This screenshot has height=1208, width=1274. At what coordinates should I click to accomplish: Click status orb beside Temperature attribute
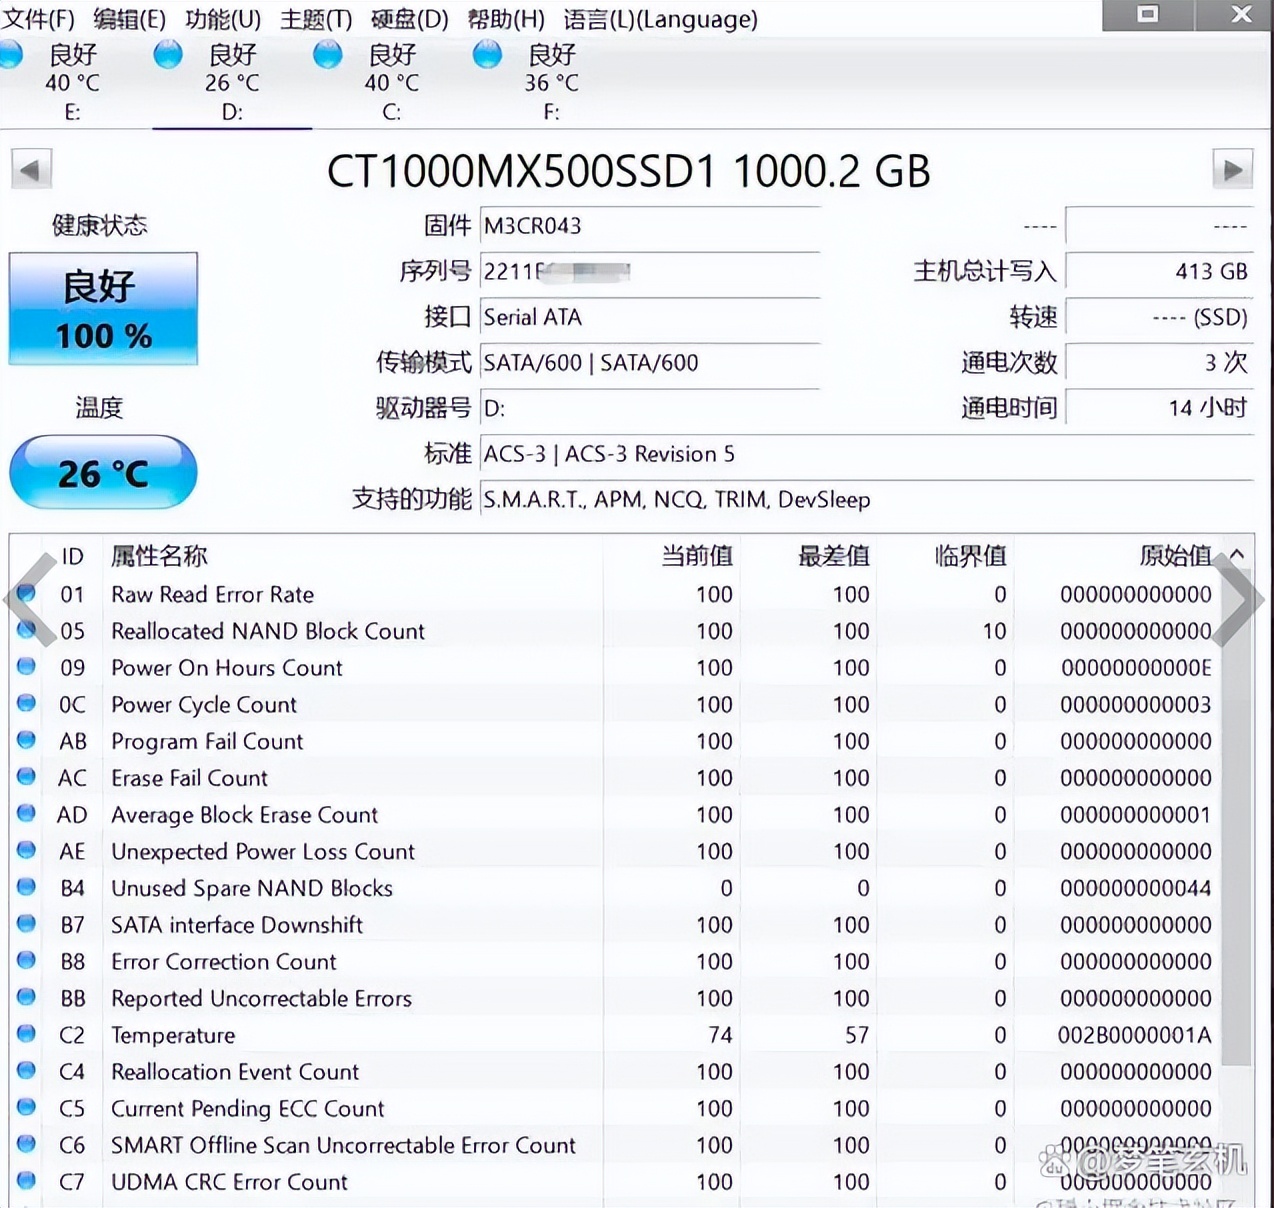(x=27, y=1034)
